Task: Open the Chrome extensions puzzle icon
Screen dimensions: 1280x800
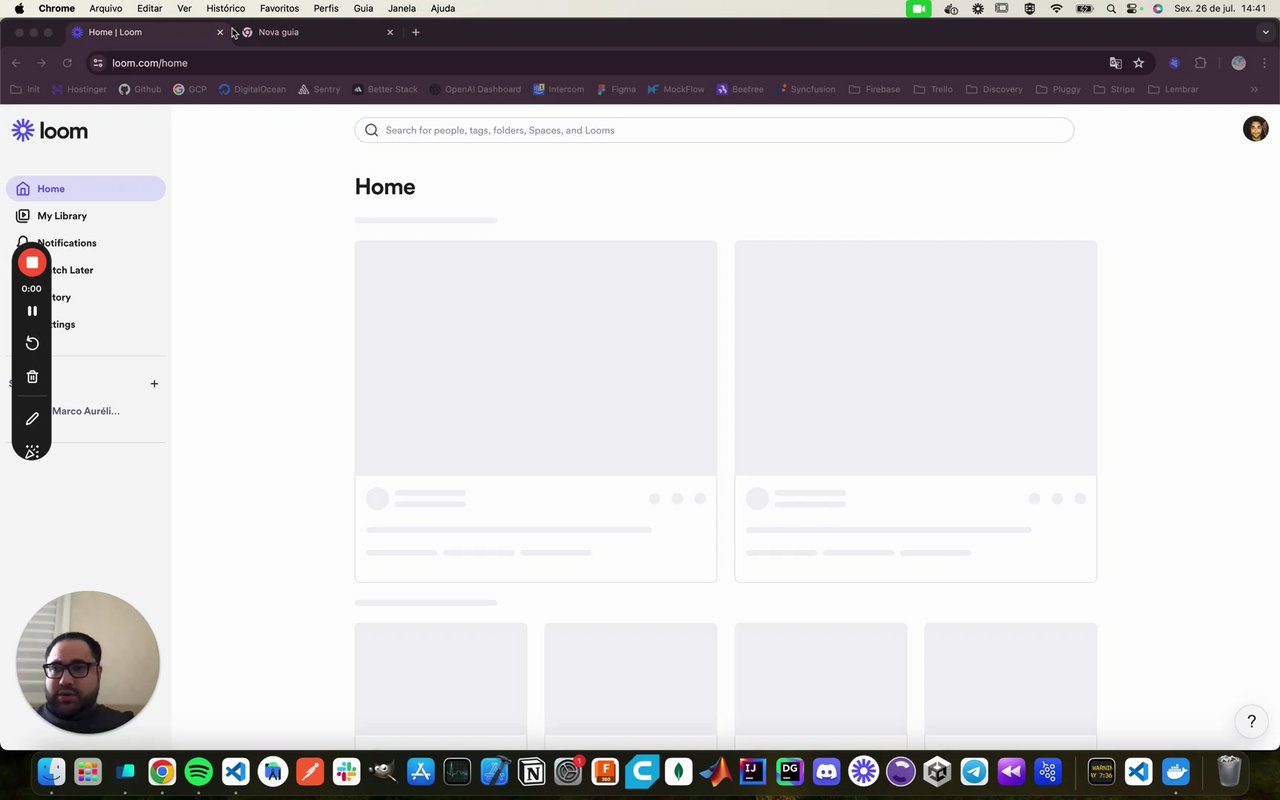Action: tap(1201, 63)
